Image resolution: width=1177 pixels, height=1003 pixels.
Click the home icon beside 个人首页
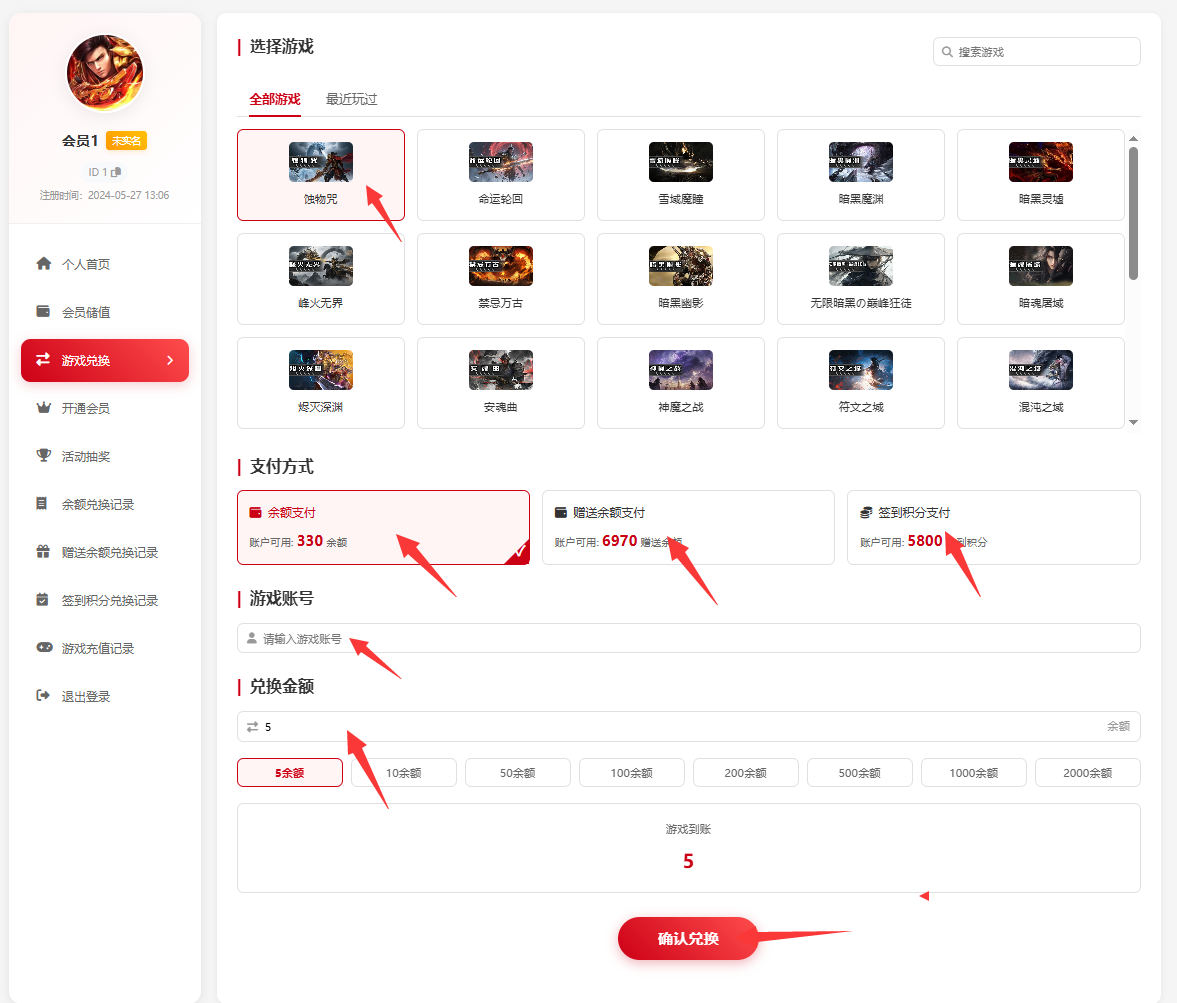coord(43,264)
